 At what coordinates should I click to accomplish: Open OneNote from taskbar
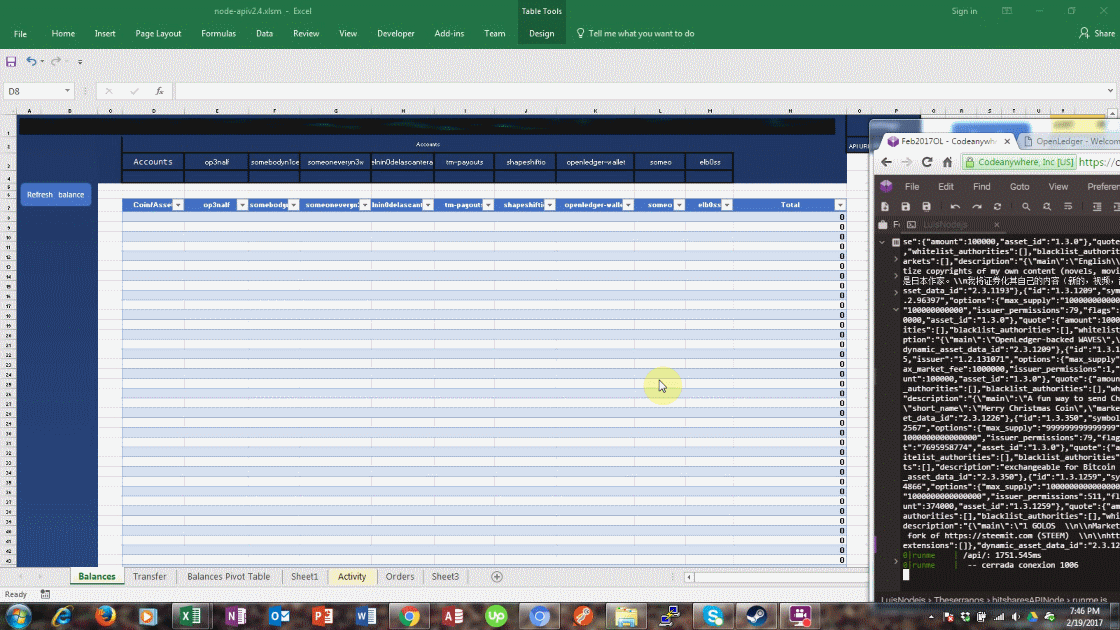235,616
